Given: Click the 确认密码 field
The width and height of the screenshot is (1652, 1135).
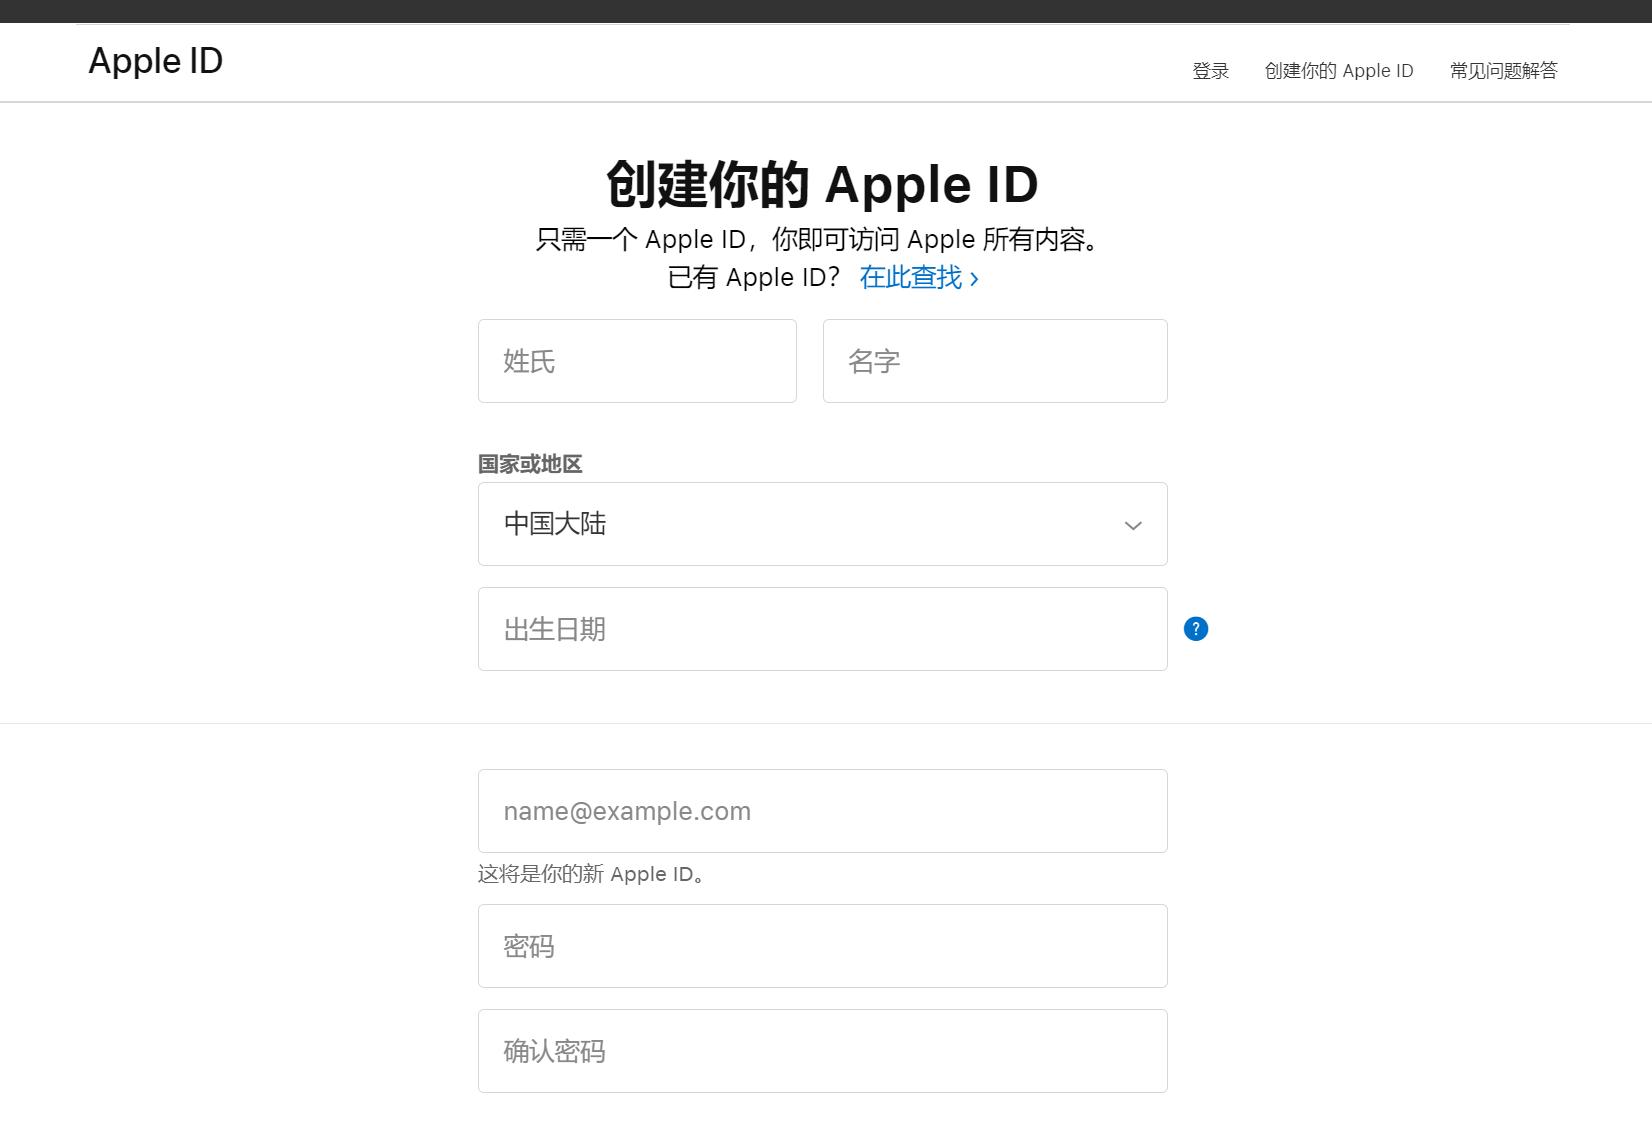Looking at the screenshot, I should (822, 1050).
